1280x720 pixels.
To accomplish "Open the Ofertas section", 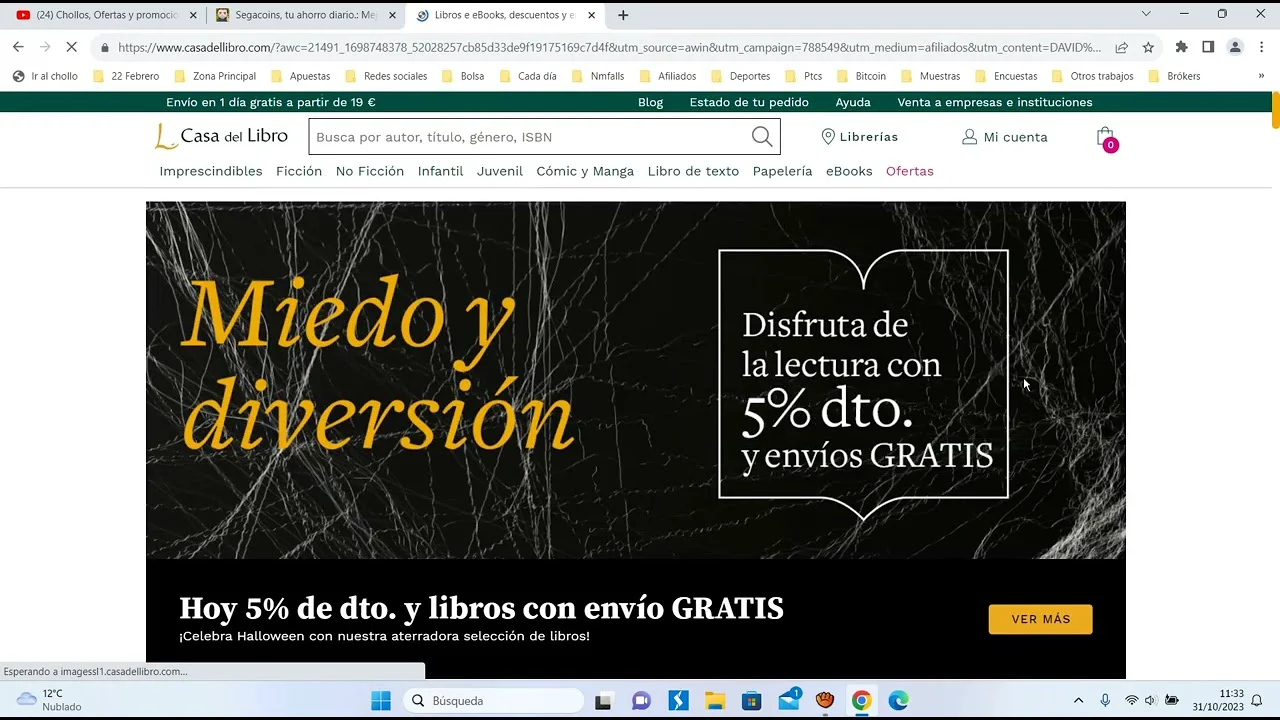I will point(910,171).
